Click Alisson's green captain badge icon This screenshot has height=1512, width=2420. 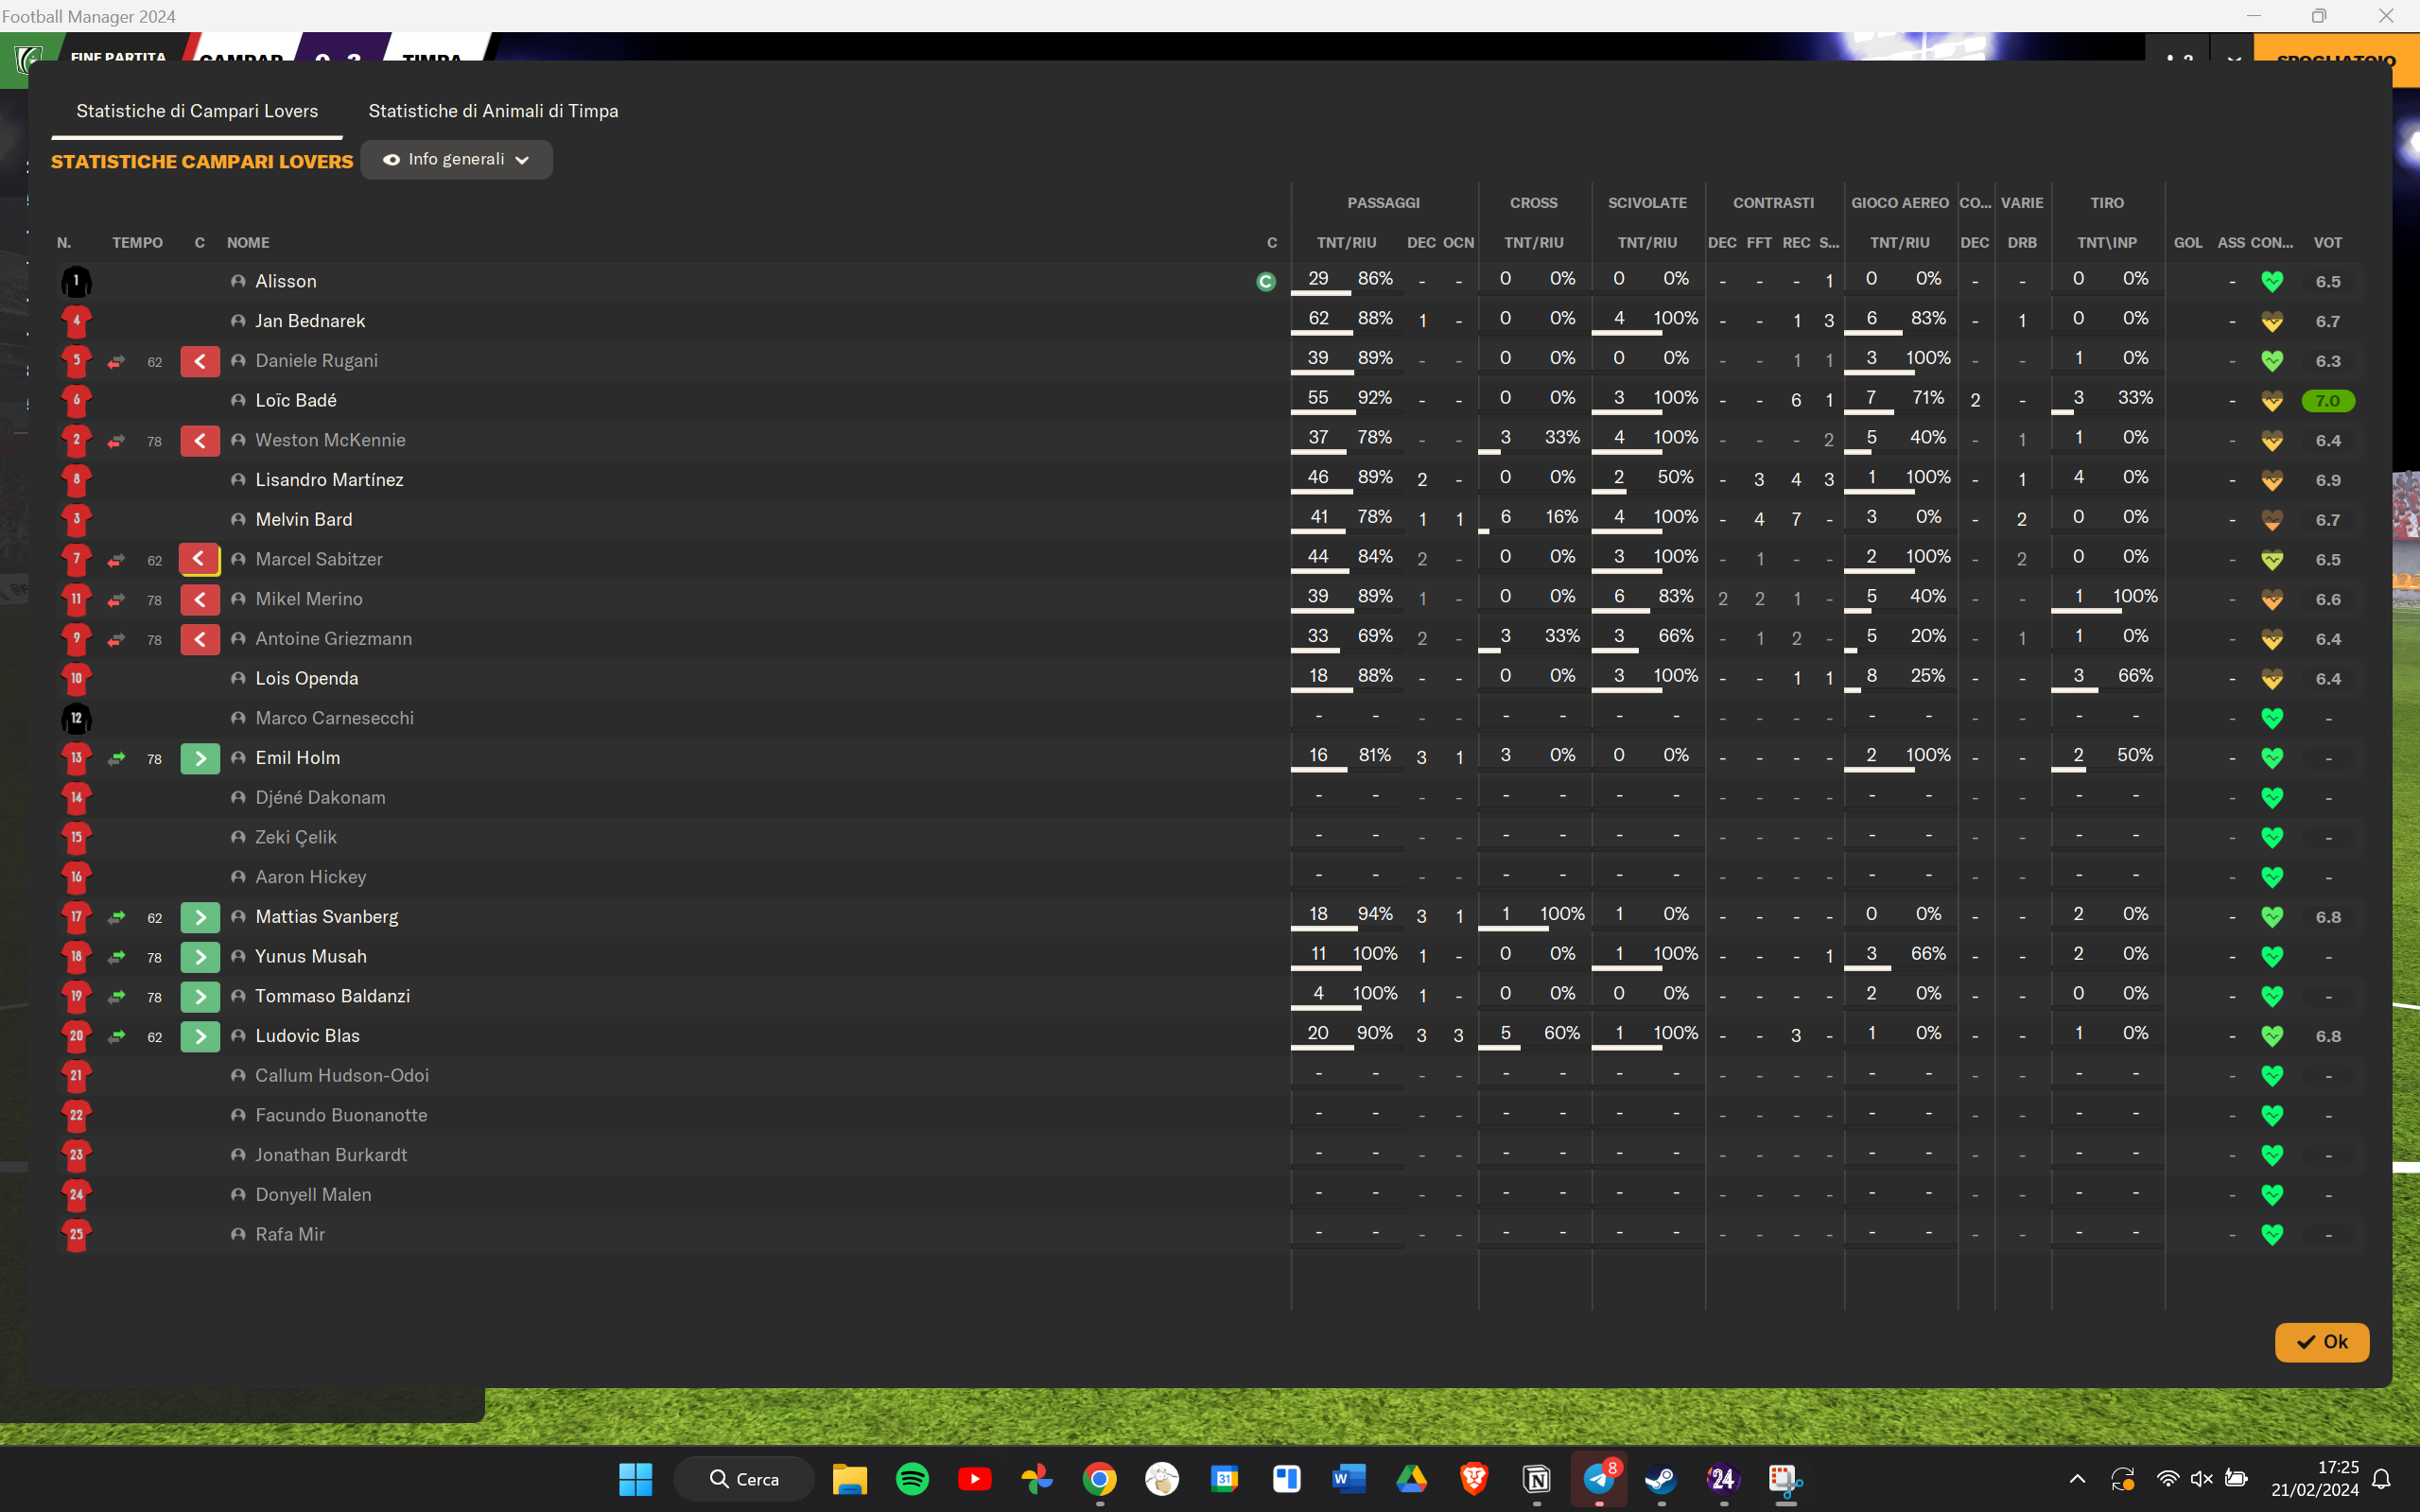point(1265,282)
